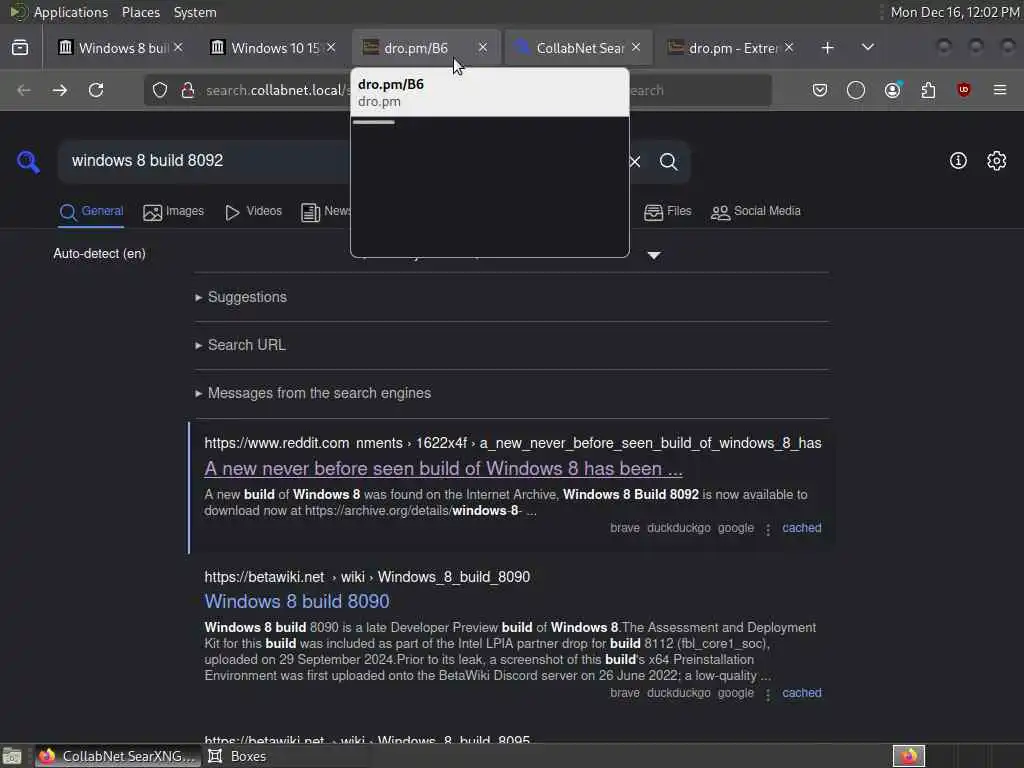Open betawiki.net Windows_8_build_8090 URL
The height and width of the screenshot is (768, 1024).
pos(367,577)
